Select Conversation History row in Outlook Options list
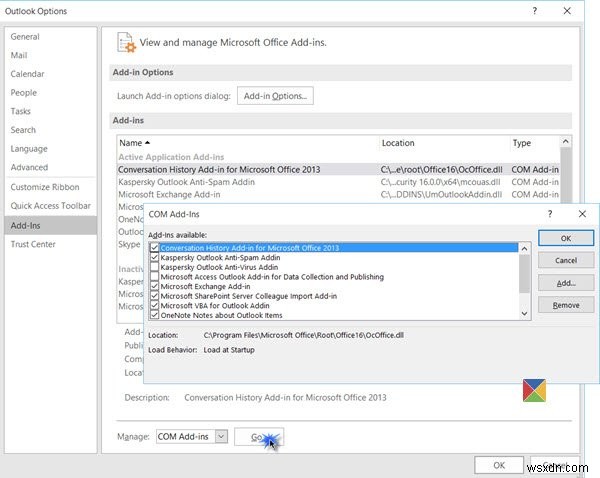The height and width of the screenshot is (478, 600). point(338,170)
